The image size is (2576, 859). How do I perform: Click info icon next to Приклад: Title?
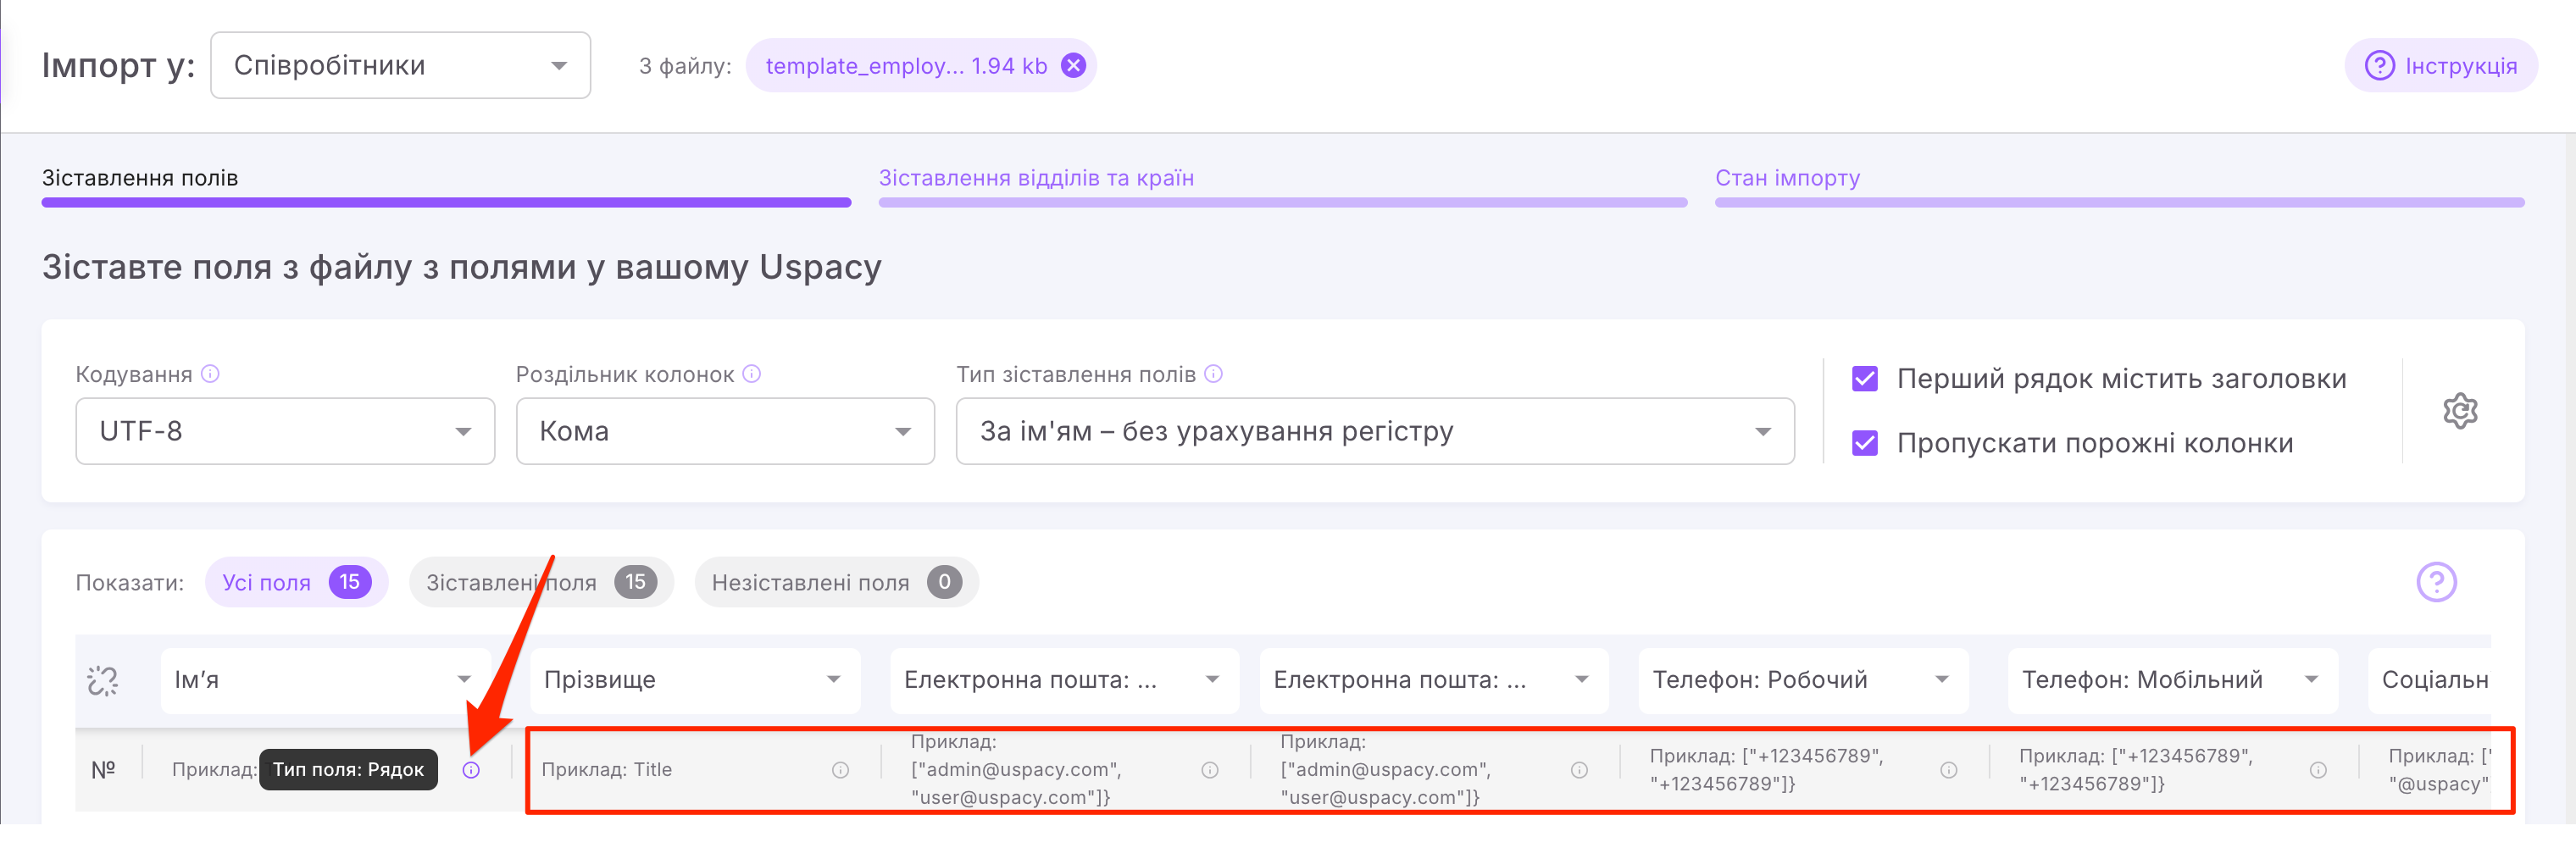click(840, 770)
